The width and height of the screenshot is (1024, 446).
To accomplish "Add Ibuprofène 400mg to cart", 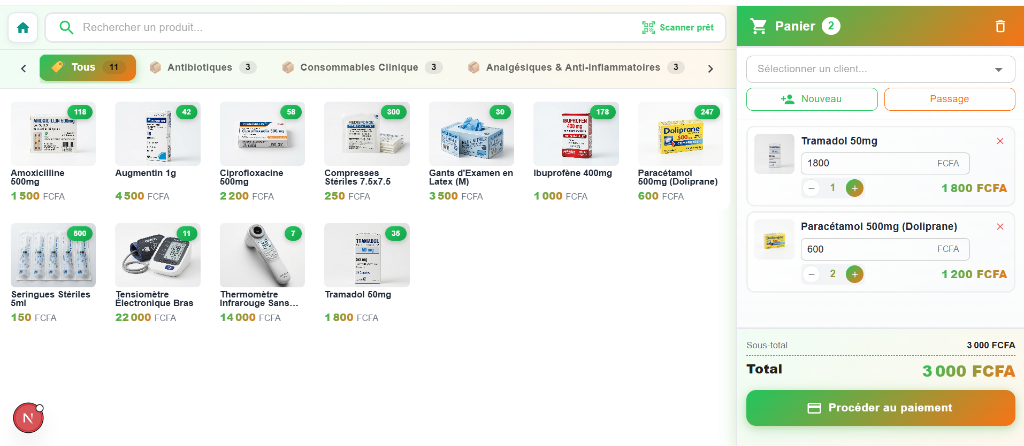I will (x=576, y=151).
